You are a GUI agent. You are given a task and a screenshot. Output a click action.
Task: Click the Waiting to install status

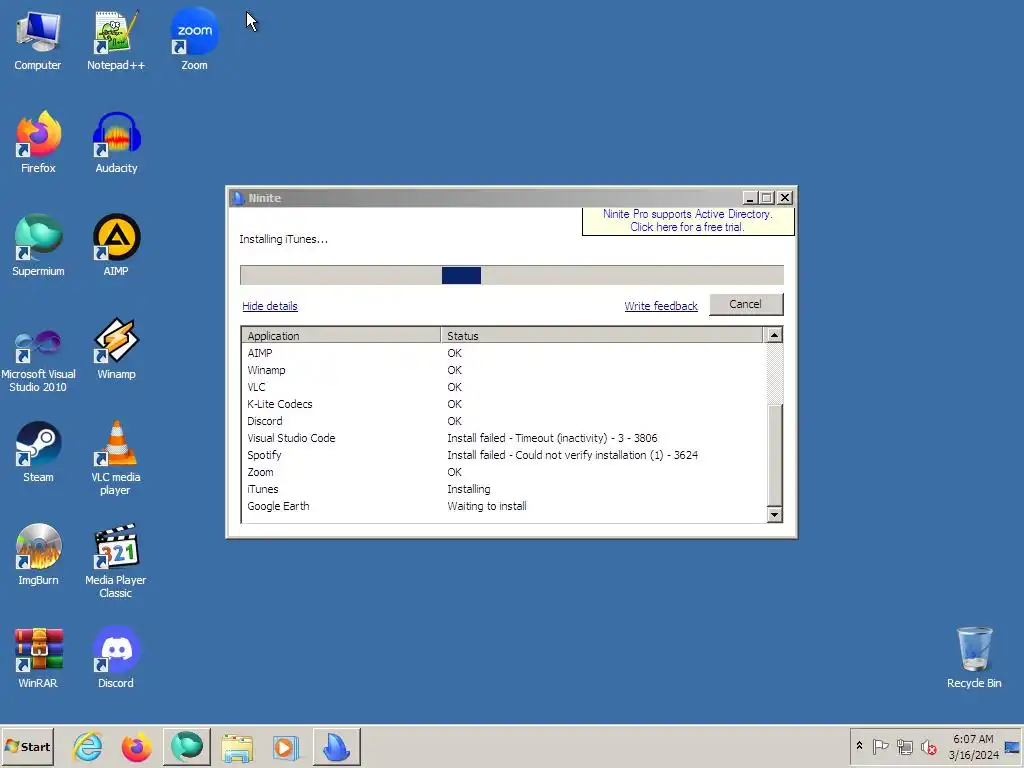point(487,505)
